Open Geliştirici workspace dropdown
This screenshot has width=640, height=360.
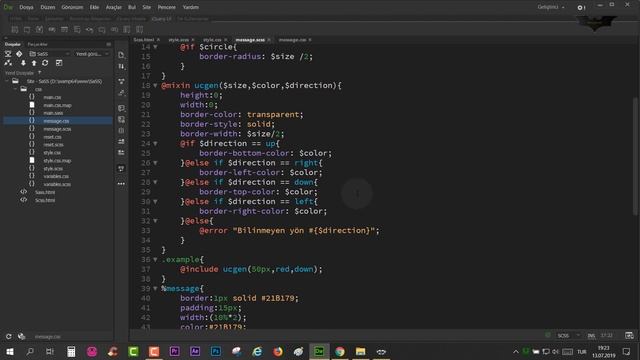[551, 7]
